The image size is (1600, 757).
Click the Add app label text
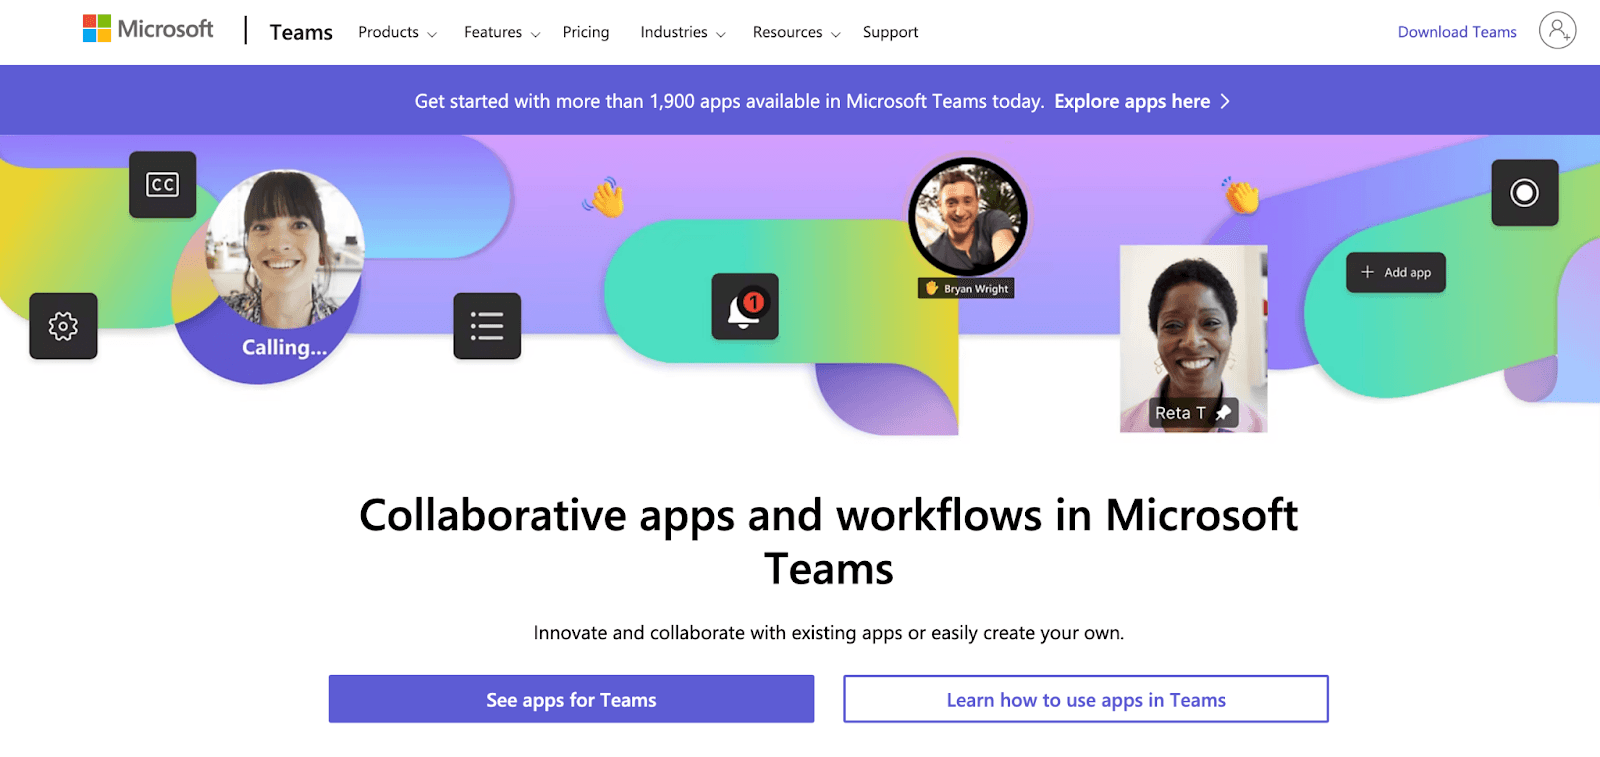click(x=1407, y=272)
